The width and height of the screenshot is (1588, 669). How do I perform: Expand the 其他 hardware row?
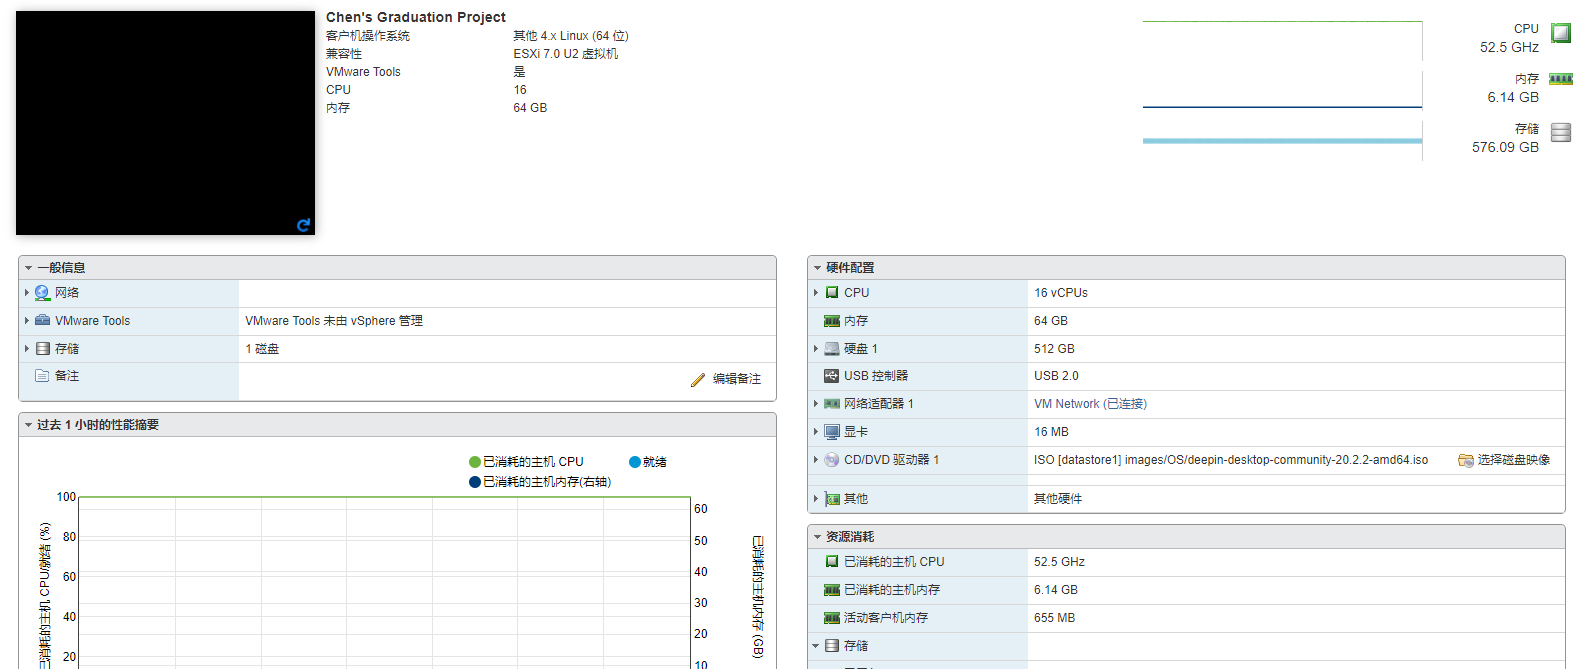[816, 498]
